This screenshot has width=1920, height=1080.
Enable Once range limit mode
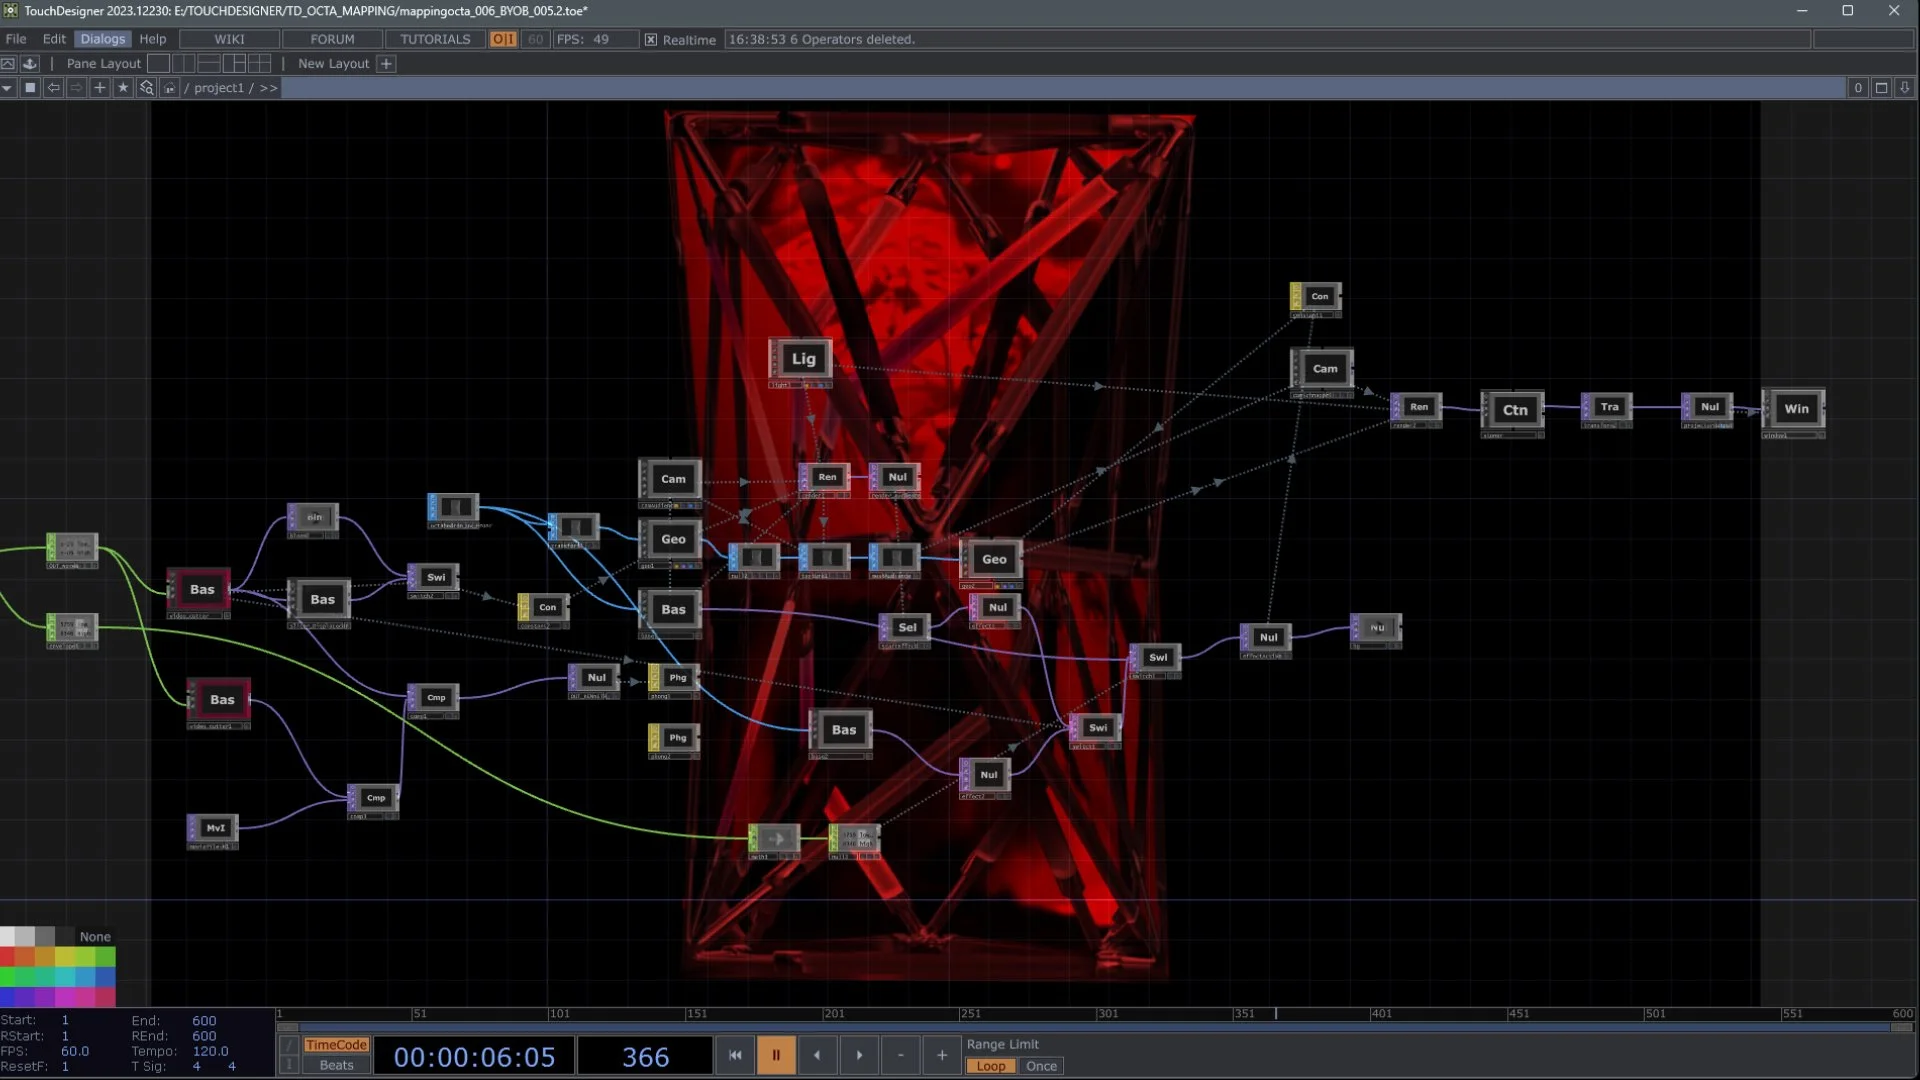click(x=1041, y=1066)
